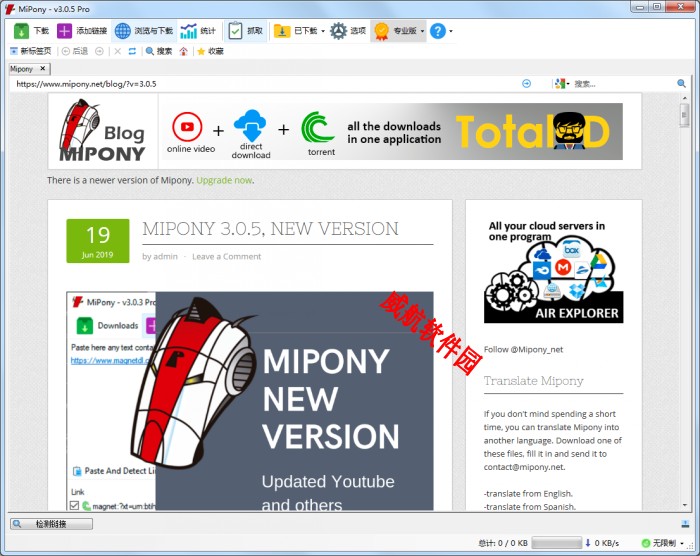Click the 0 KB/s download speed indicator

pos(602,543)
